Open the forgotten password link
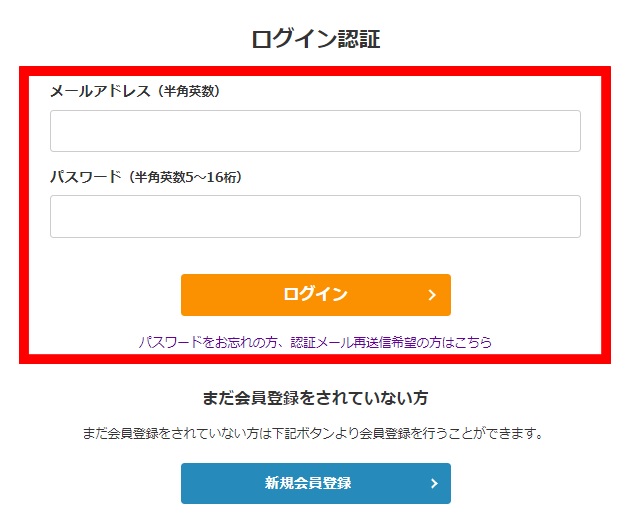Viewport: 633px width, 530px height. [315, 342]
